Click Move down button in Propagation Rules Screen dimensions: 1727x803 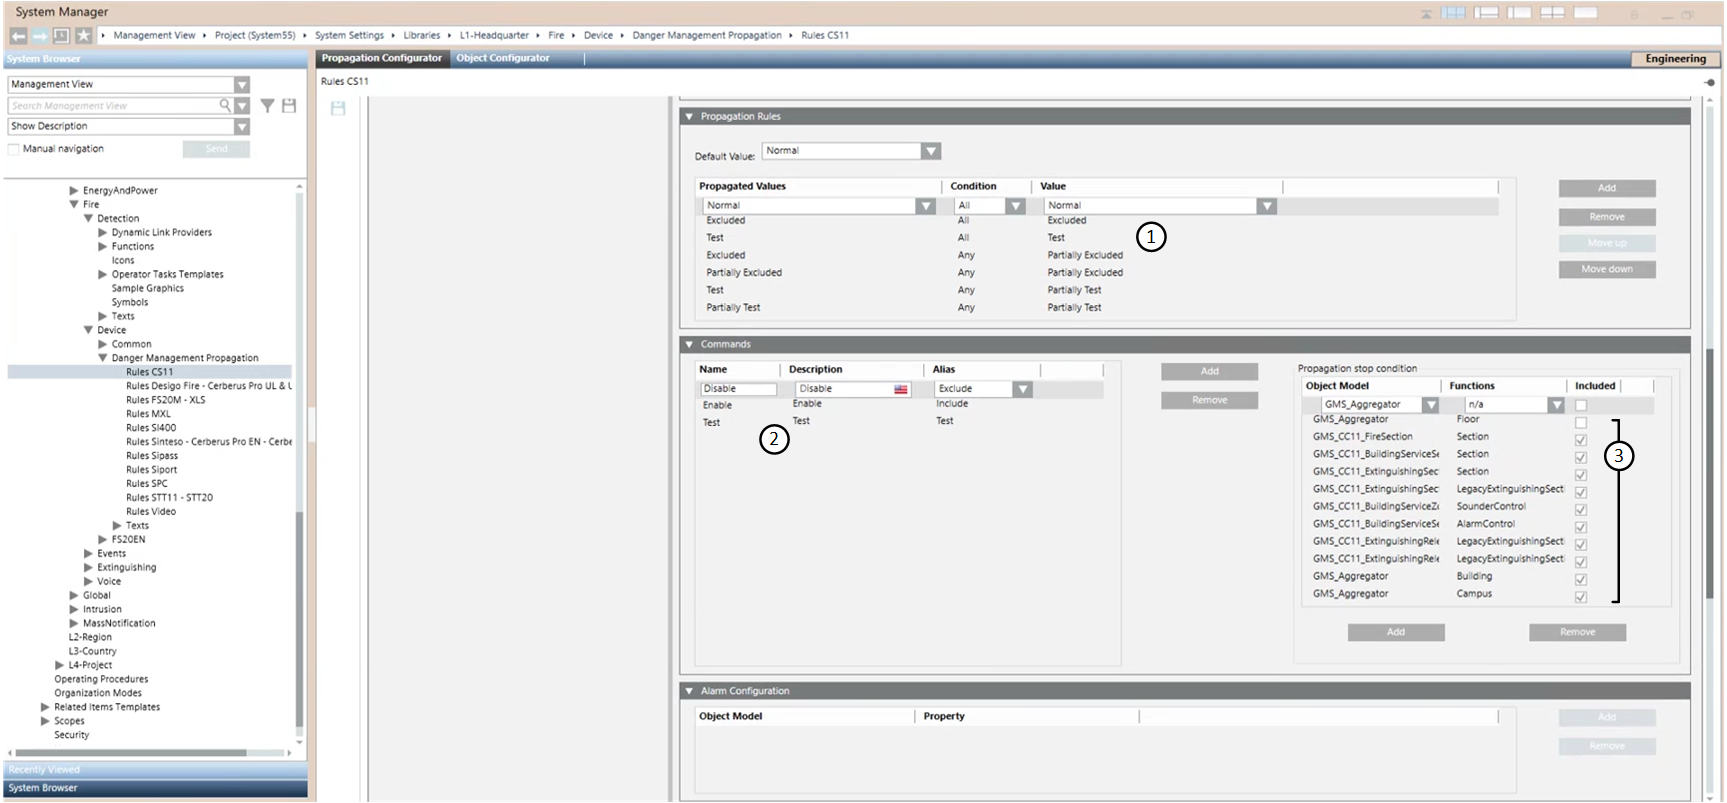click(1606, 269)
